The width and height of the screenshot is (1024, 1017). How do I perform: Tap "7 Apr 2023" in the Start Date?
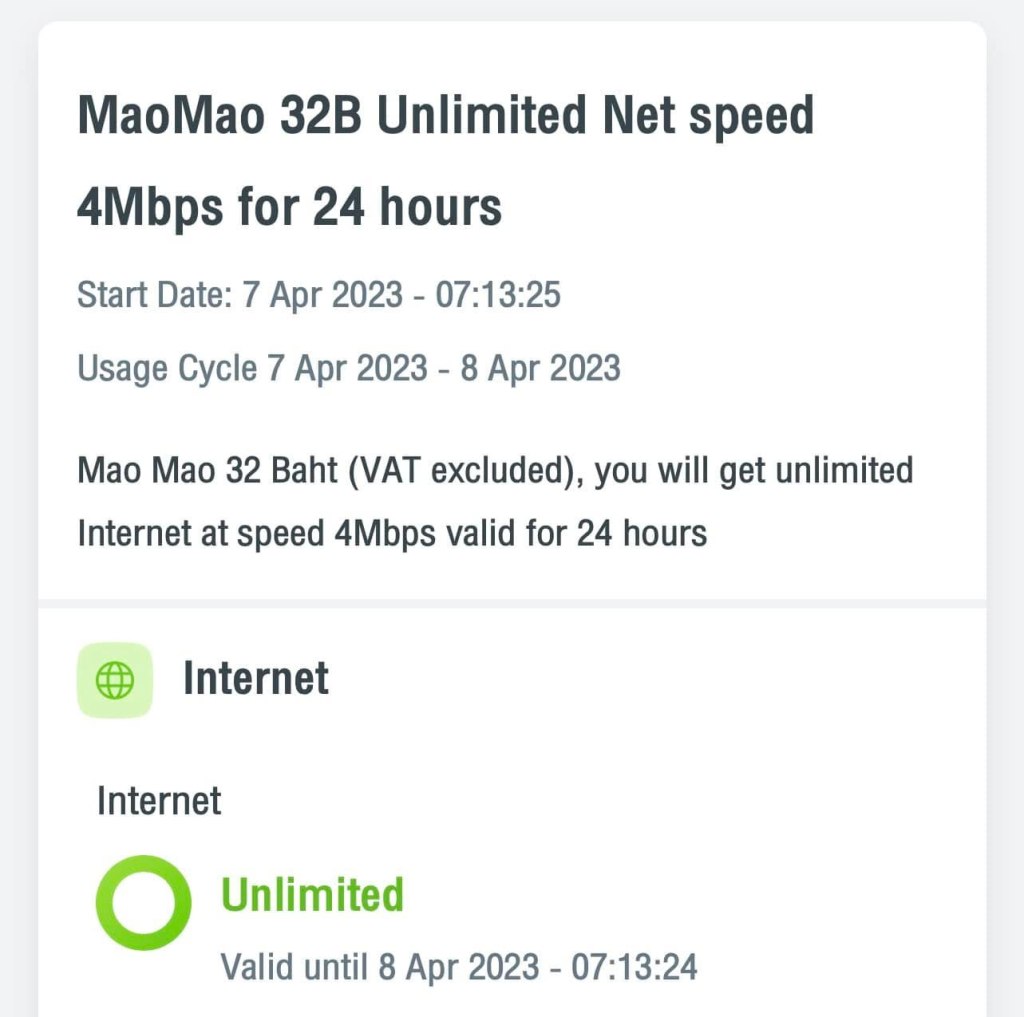[322, 296]
